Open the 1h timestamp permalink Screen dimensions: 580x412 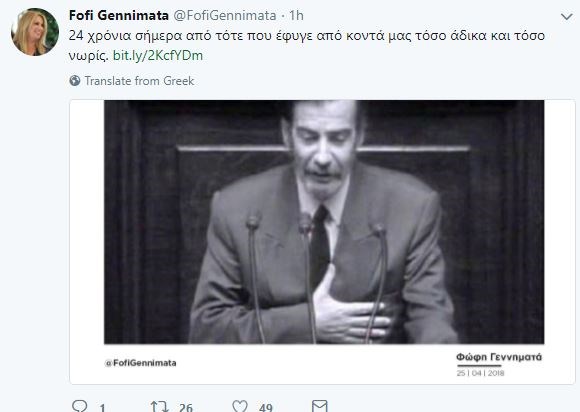click(296, 15)
